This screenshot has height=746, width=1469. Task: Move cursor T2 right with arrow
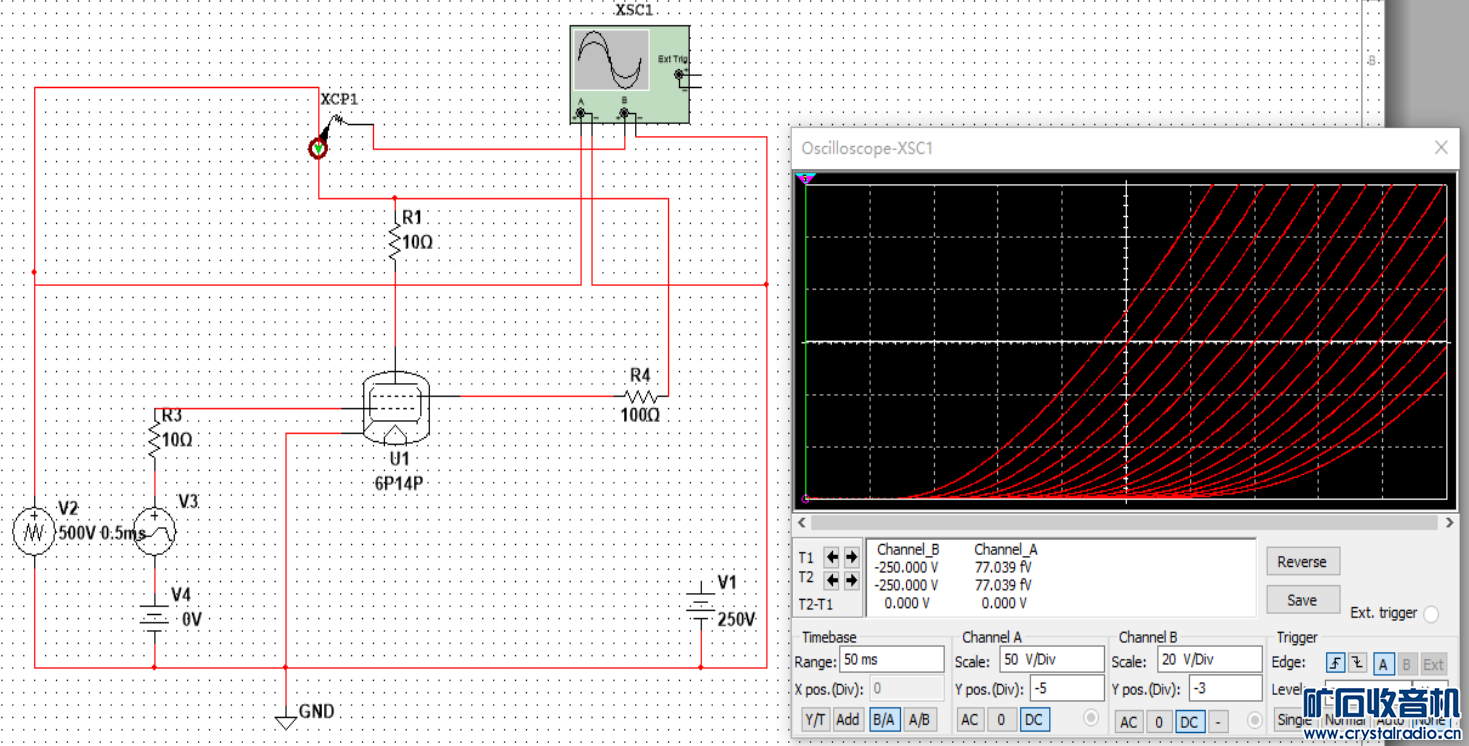[851, 580]
